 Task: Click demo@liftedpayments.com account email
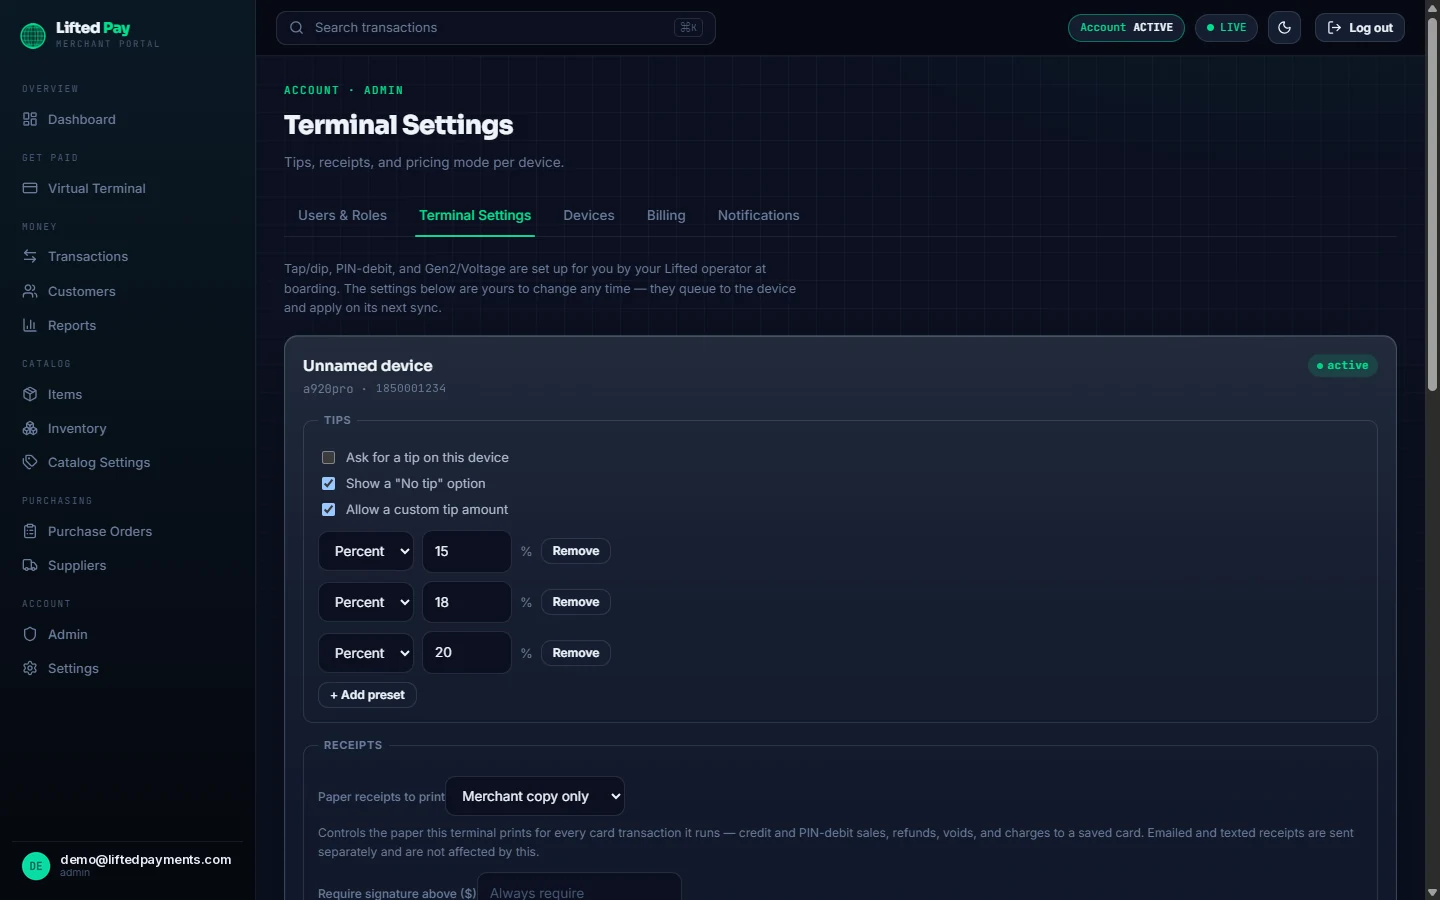(146, 859)
